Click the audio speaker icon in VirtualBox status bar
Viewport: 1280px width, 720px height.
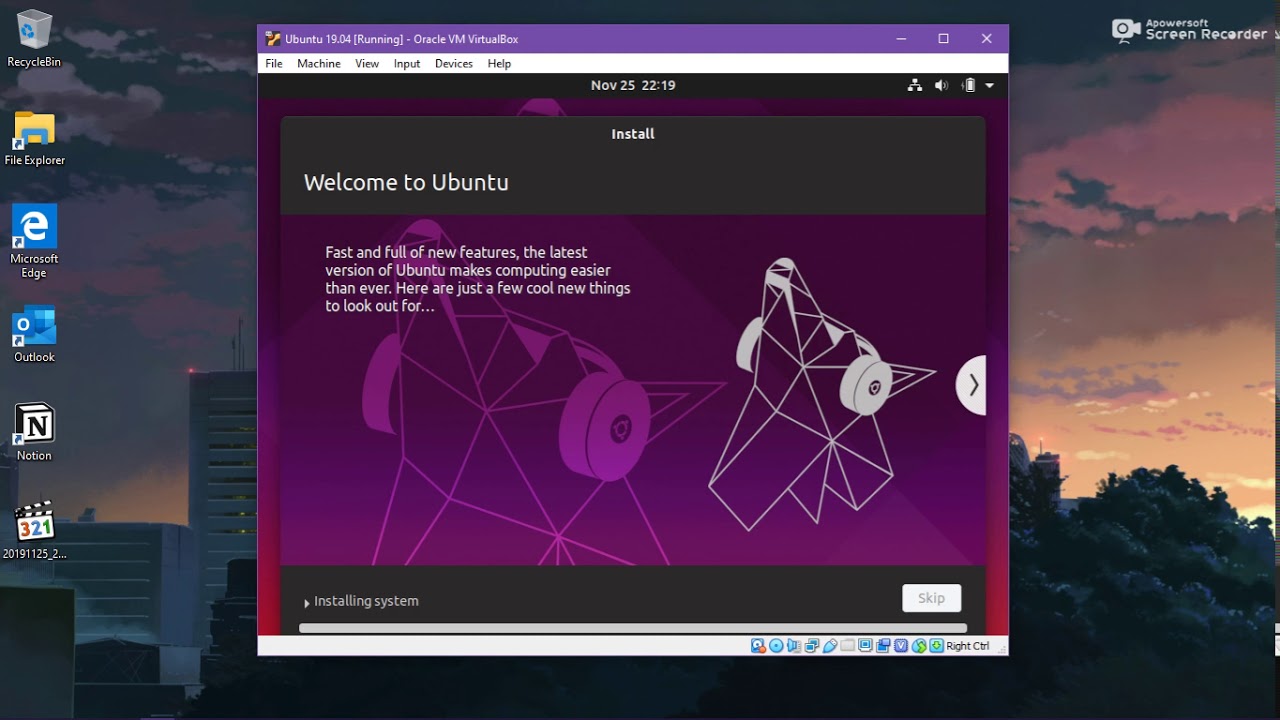tap(794, 646)
